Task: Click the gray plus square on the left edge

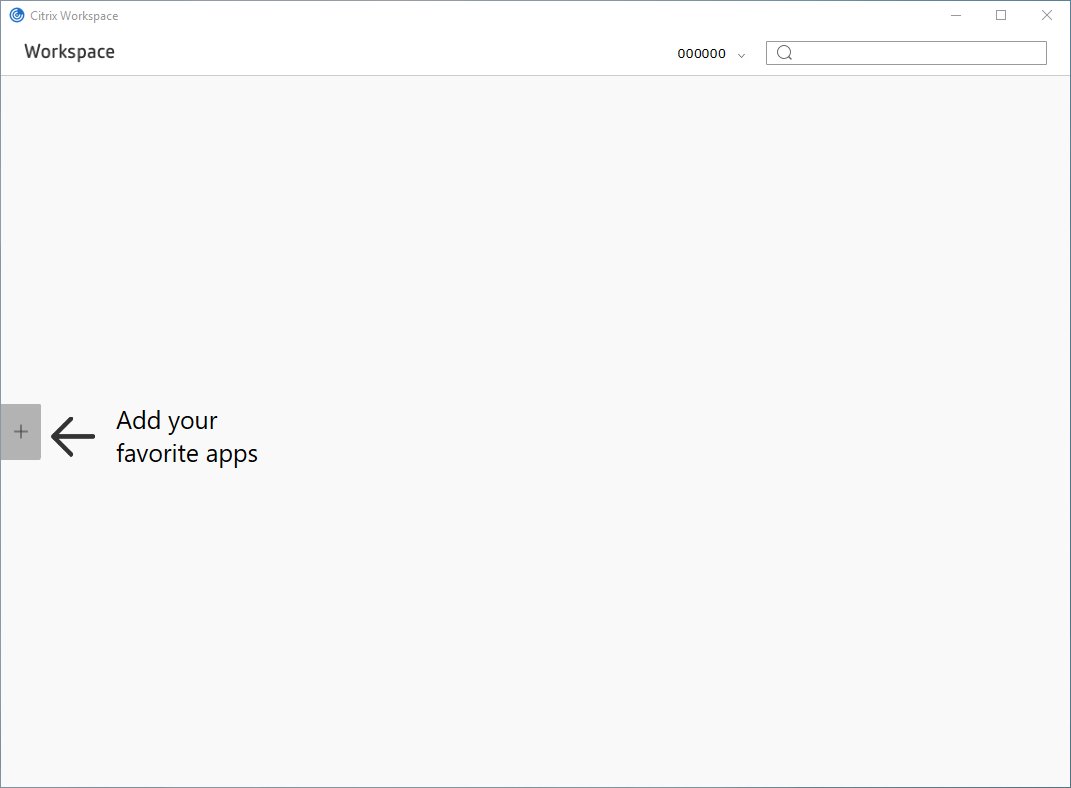Action: [x=20, y=431]
